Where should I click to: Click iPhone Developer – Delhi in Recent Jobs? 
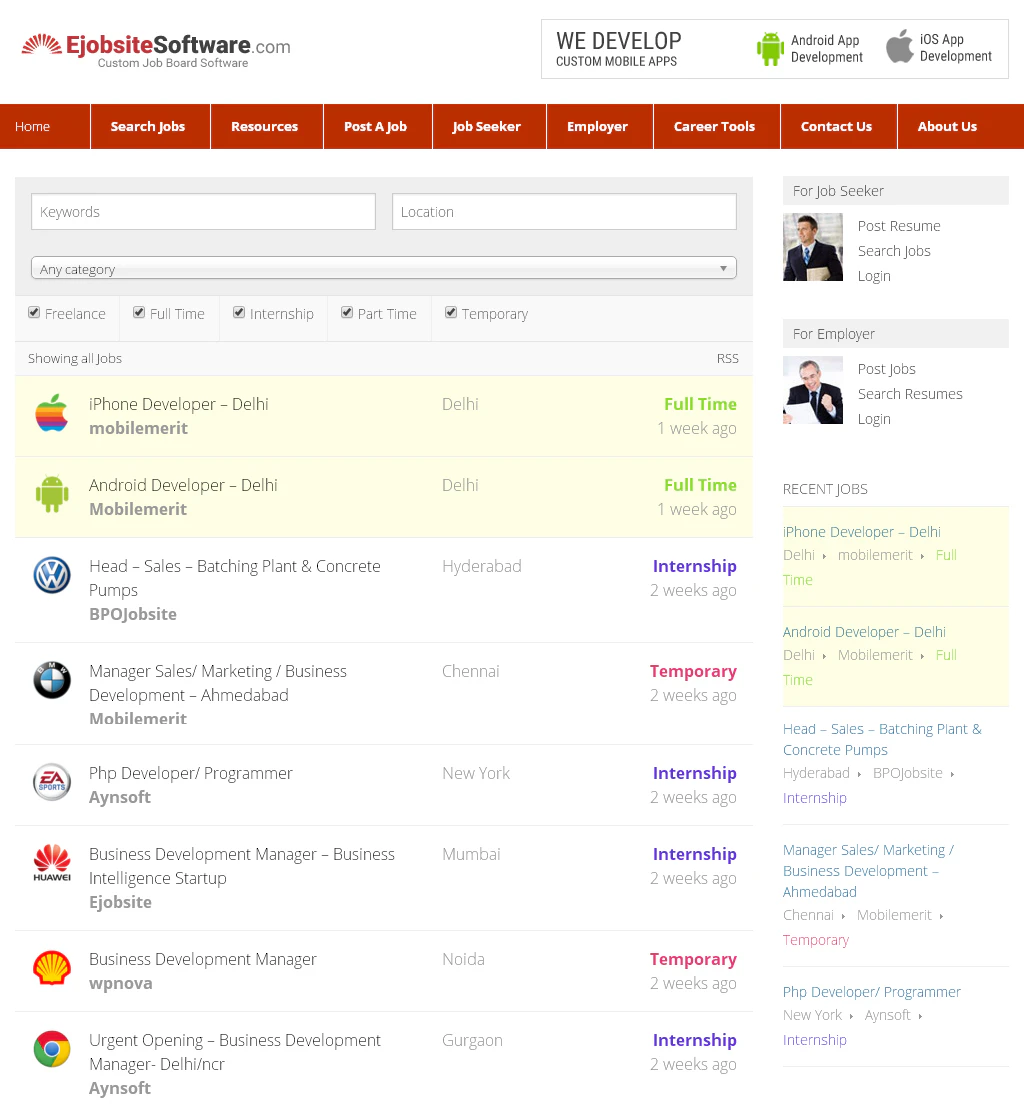tap(861, 532)
